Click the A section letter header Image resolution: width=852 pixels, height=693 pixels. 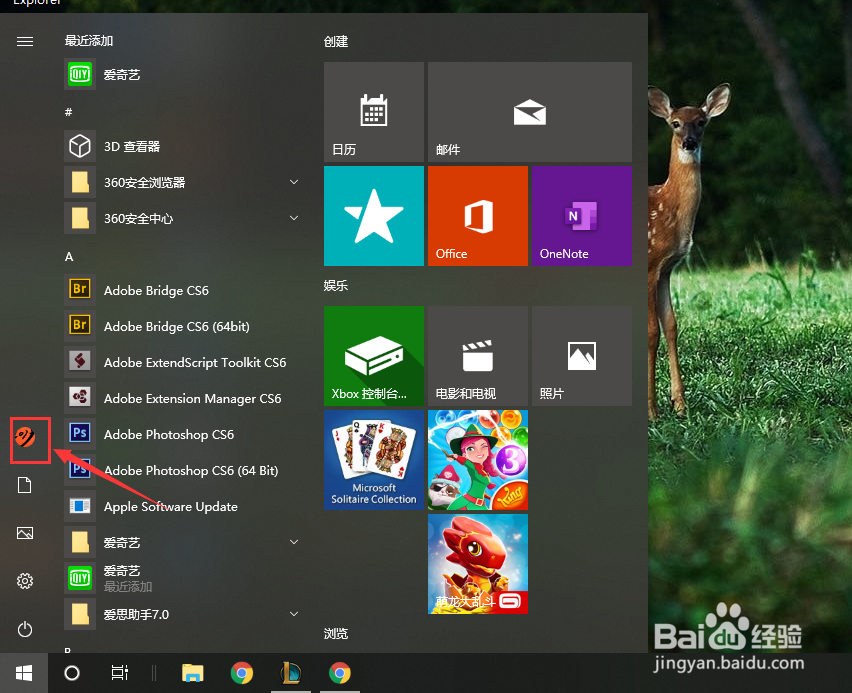69,257
